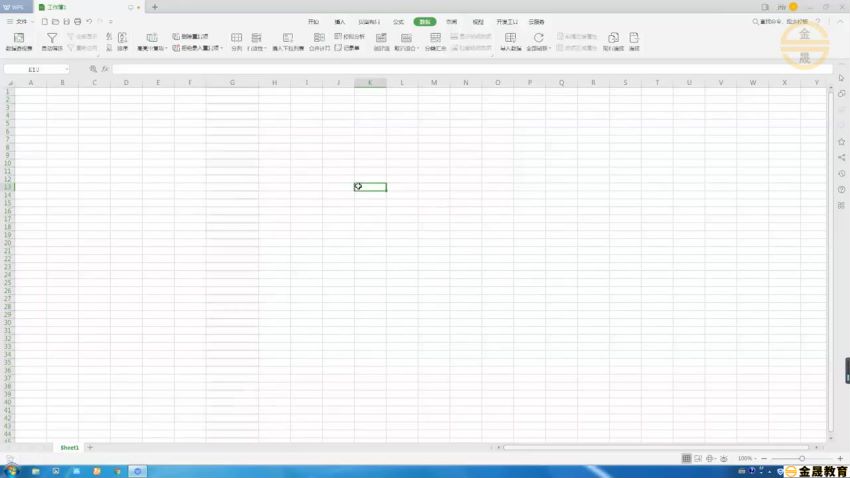This screenshot has width=850, height=478.
Task: Expand the Reject Duplicate Entry dropdown arrow
Action: (x=222, y=48)
